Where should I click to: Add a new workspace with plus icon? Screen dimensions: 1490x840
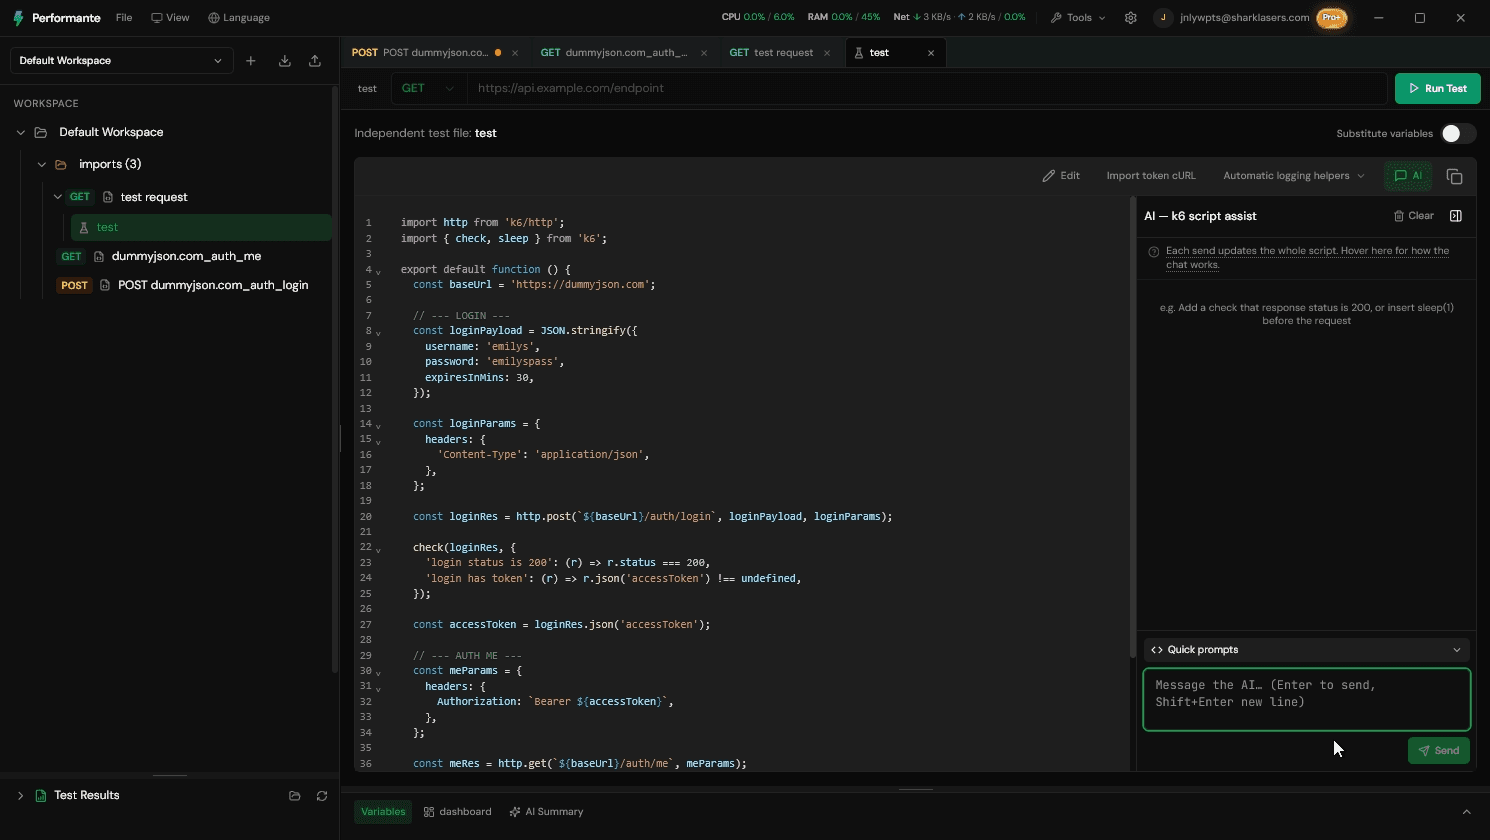pos(251,61)
